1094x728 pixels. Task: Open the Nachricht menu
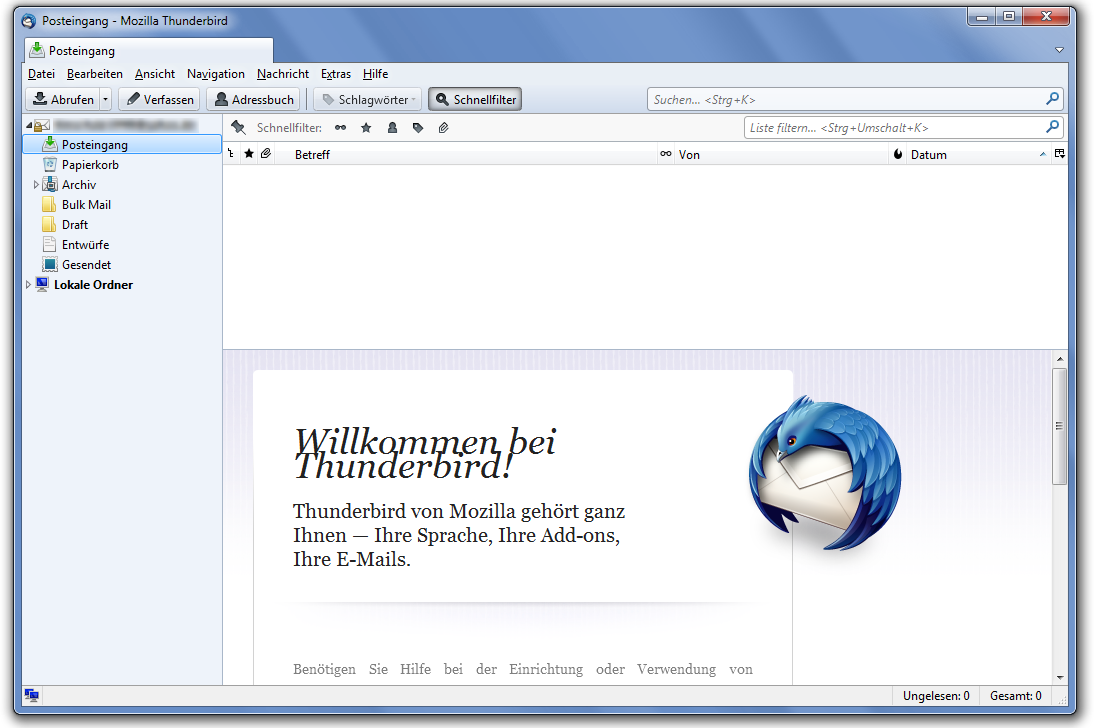click(282, 74)
